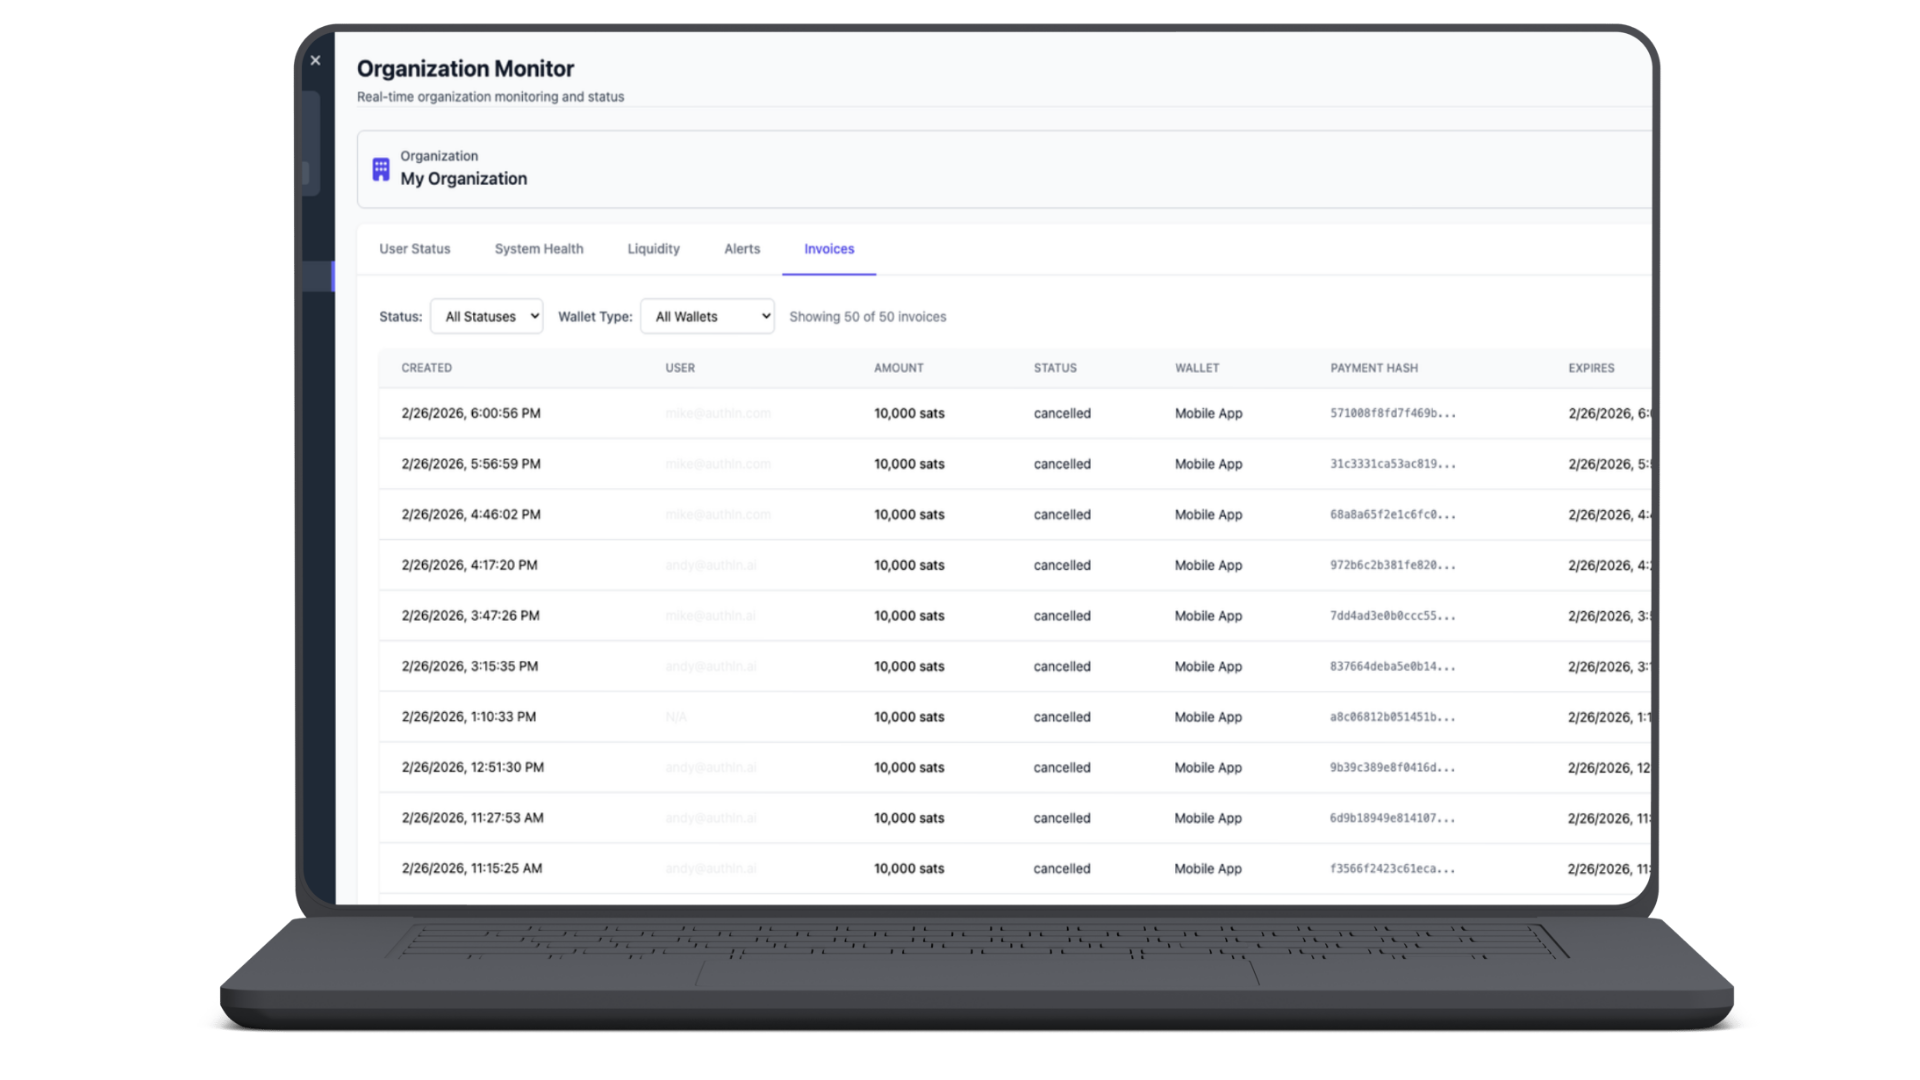Click the My Organization name

coord(464,179)
